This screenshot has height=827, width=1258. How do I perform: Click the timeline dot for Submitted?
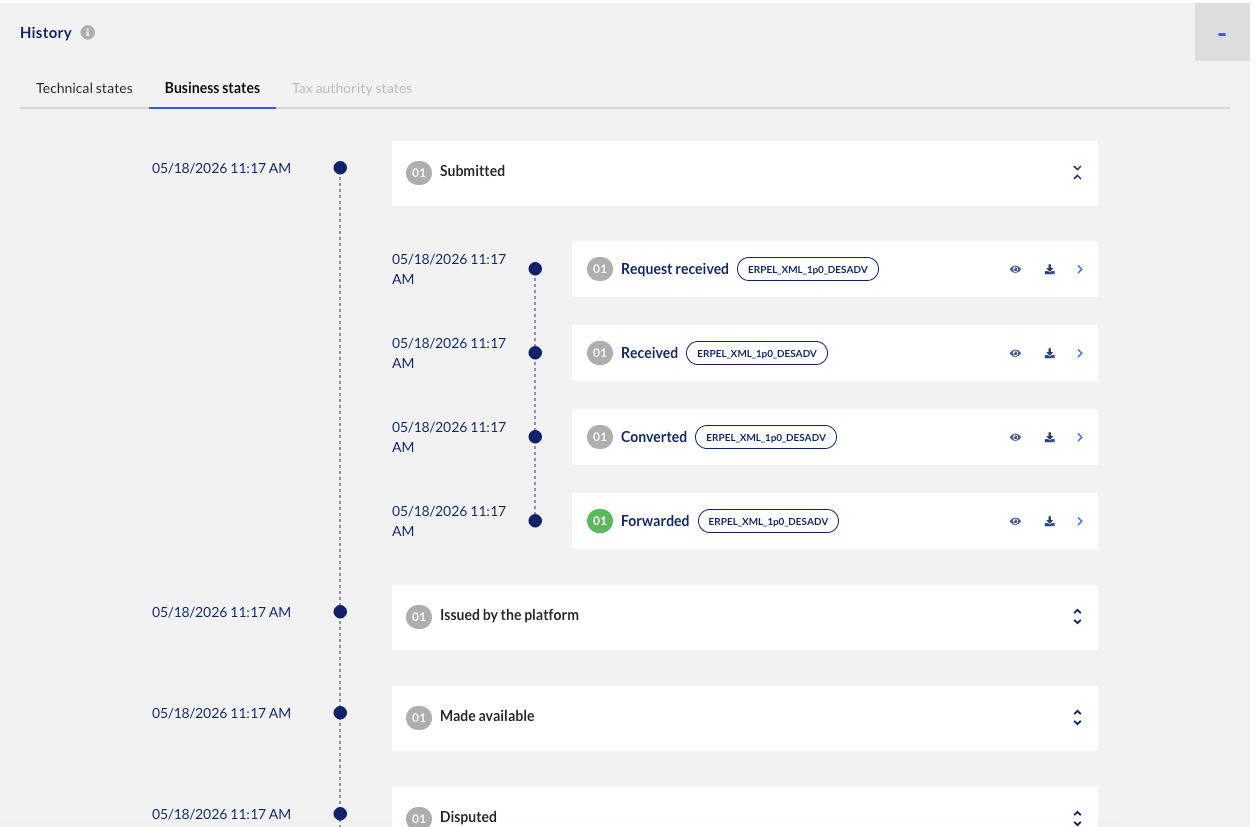tap(340, 168)
